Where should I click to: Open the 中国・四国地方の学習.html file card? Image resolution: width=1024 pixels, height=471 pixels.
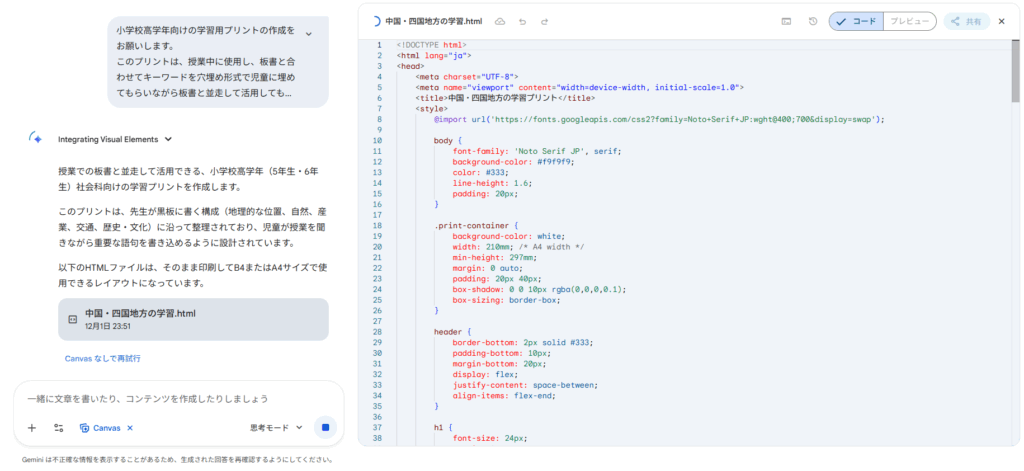pos(193,319)
